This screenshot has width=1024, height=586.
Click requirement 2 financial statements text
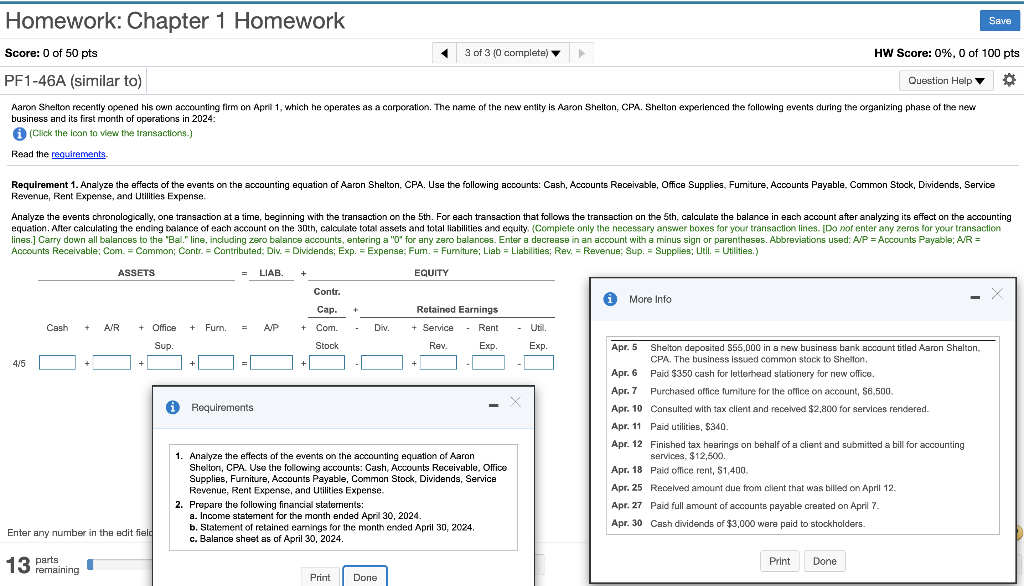pyautogui.click(x=276, y=505)
